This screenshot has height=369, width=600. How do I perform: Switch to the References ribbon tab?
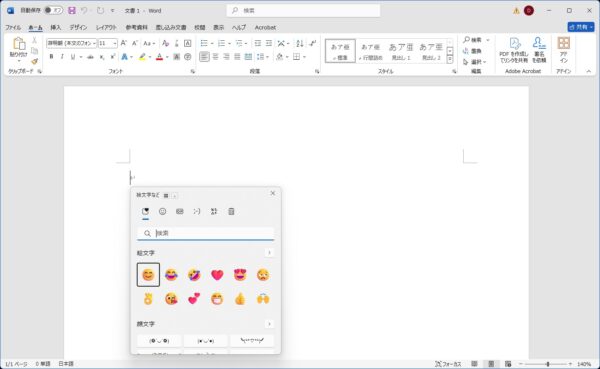(x=137, y=27)
